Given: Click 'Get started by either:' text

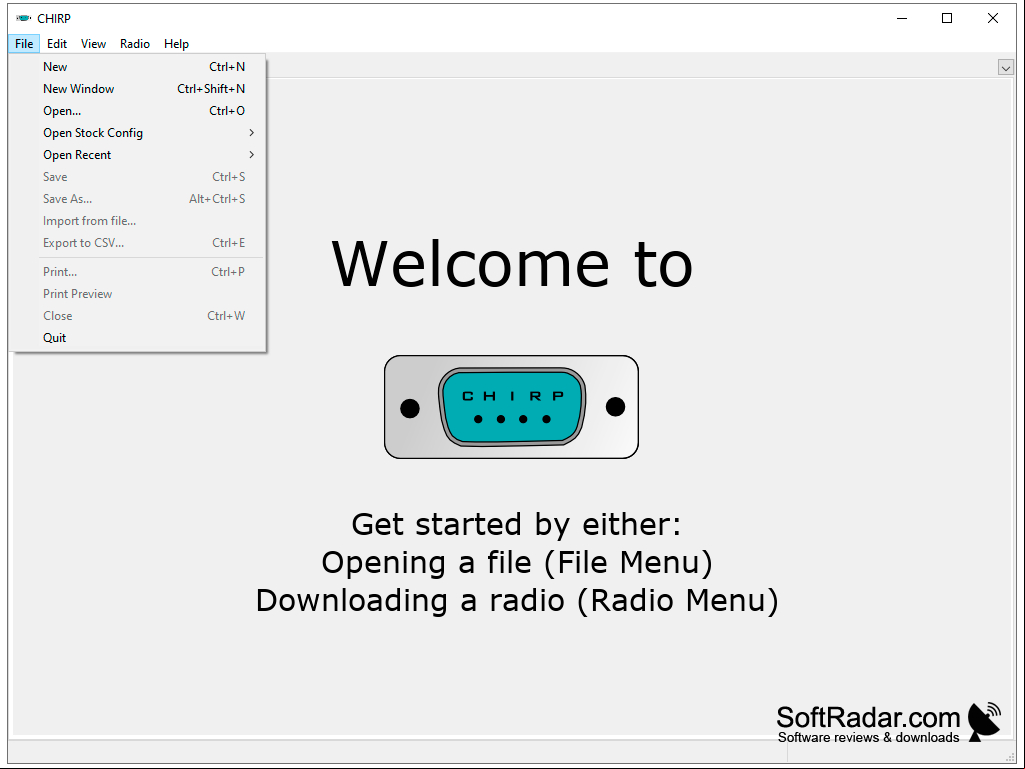Looking at the screenshot, I should pyautogui.click(x=516, y=524).
